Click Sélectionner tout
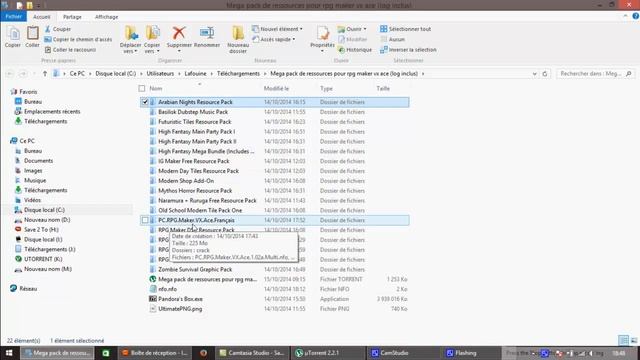The height and width of the screenshot is (360, 640). coord(405,29)
